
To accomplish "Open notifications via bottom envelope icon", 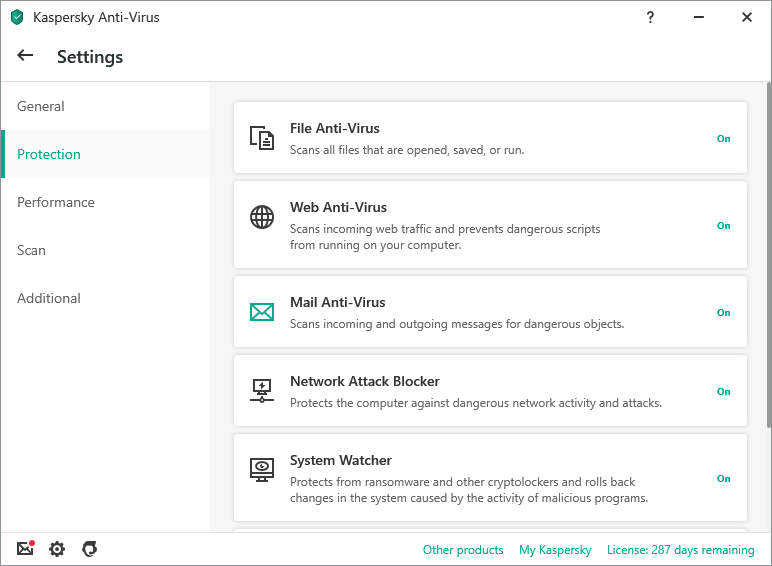I will pos(26,549).
